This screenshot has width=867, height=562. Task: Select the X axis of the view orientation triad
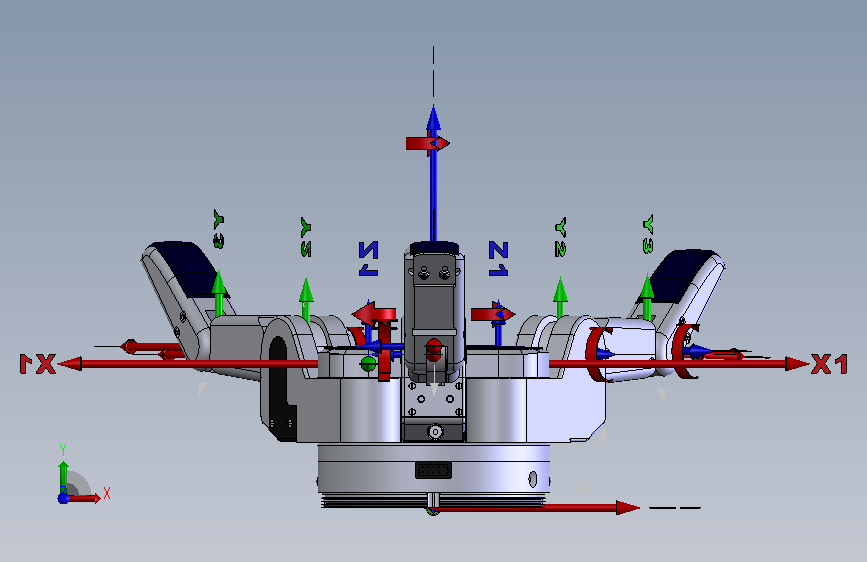pos(86,498)
